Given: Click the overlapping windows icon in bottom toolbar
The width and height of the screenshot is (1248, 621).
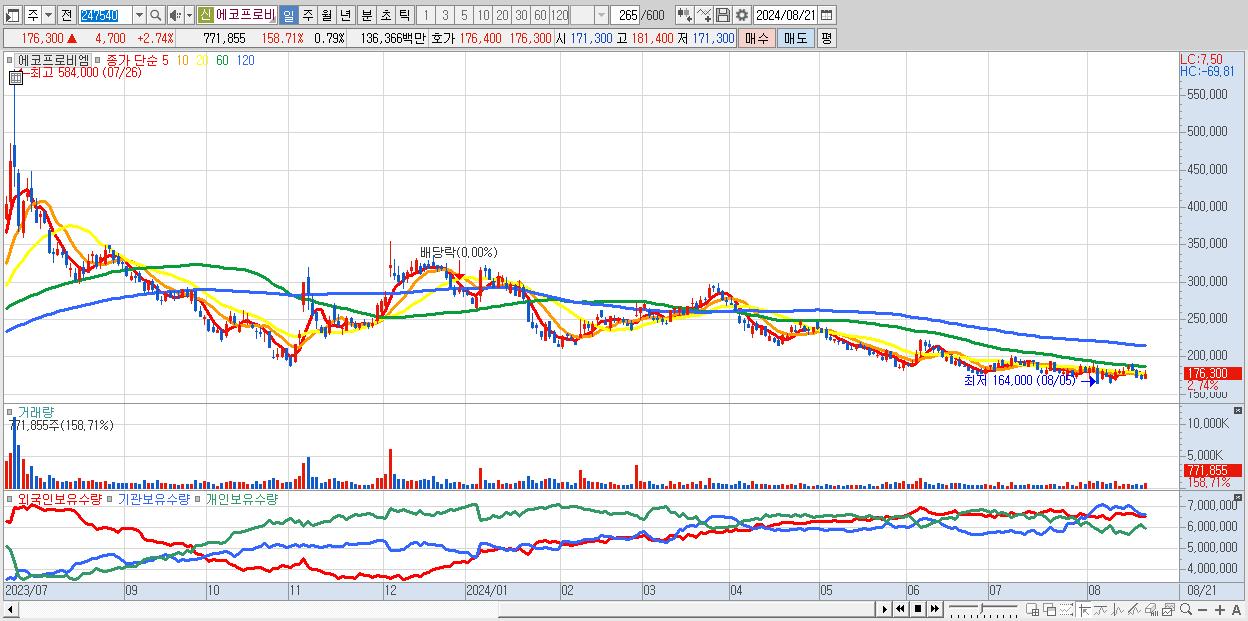Looking at the screenshot, I should pos(1050,609).
